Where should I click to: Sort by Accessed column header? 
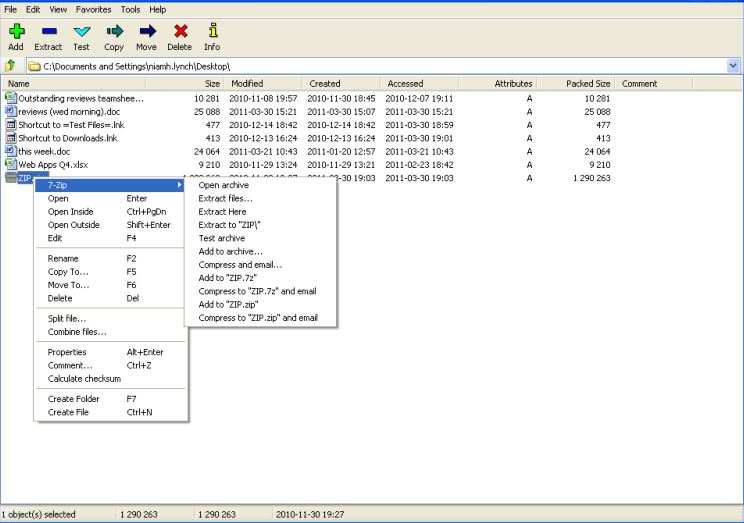click(x=419, y=84)
